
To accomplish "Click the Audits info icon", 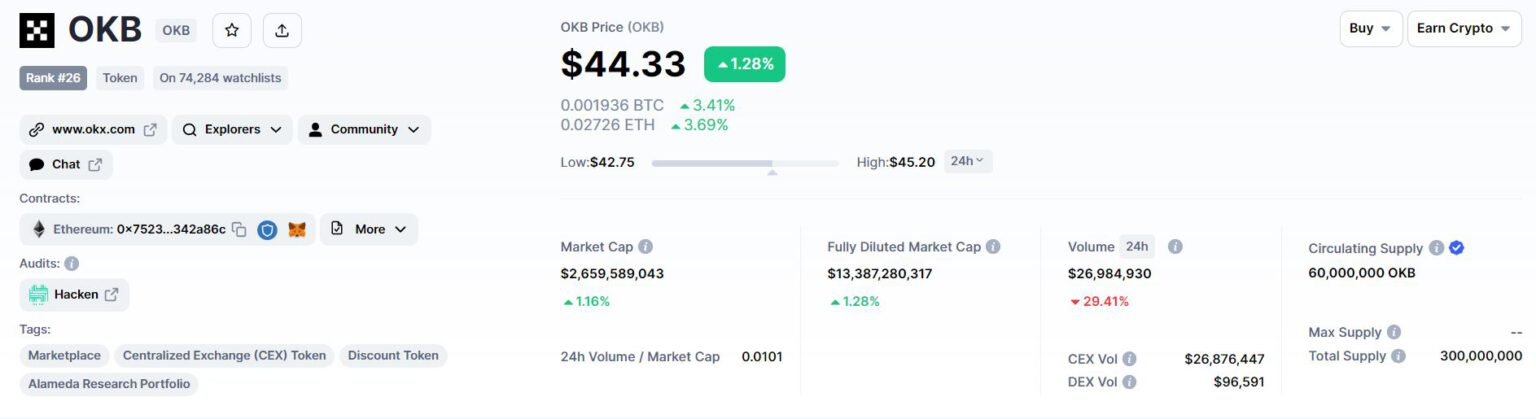I will tap(71, 264).
